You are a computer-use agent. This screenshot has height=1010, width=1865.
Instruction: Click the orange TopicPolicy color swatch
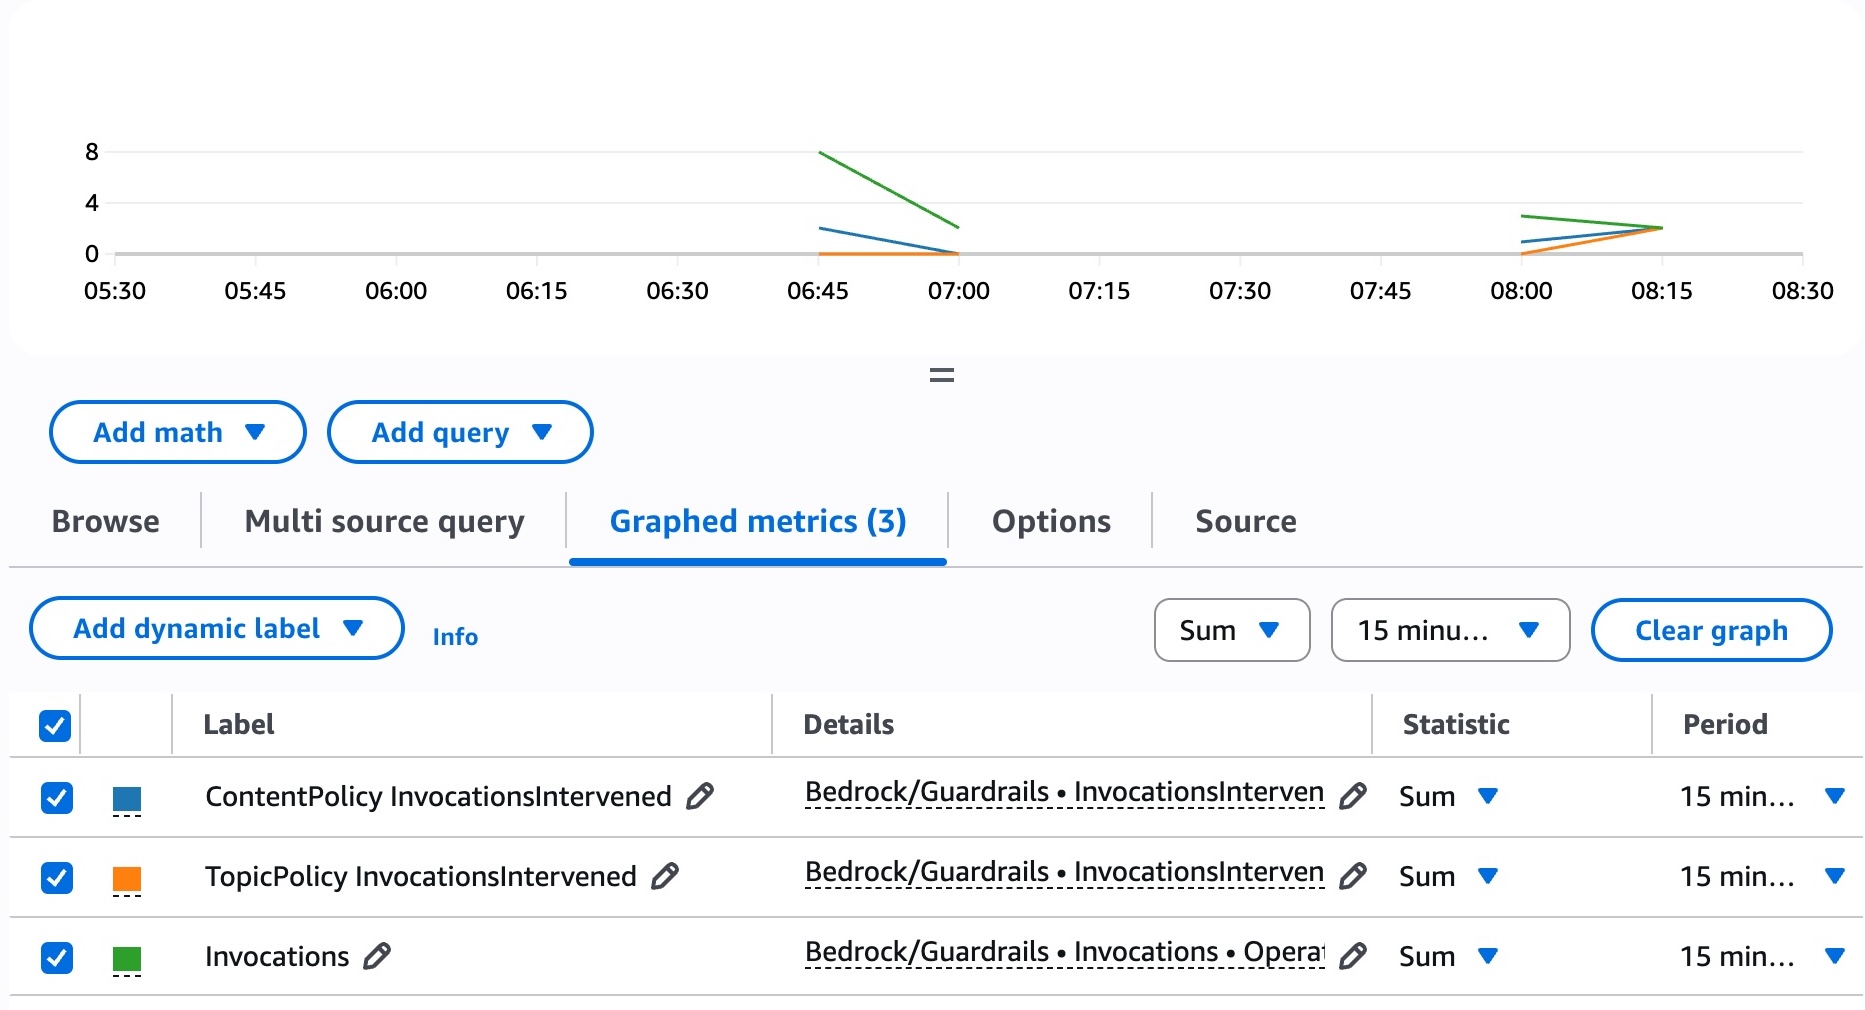click(127, 878)
